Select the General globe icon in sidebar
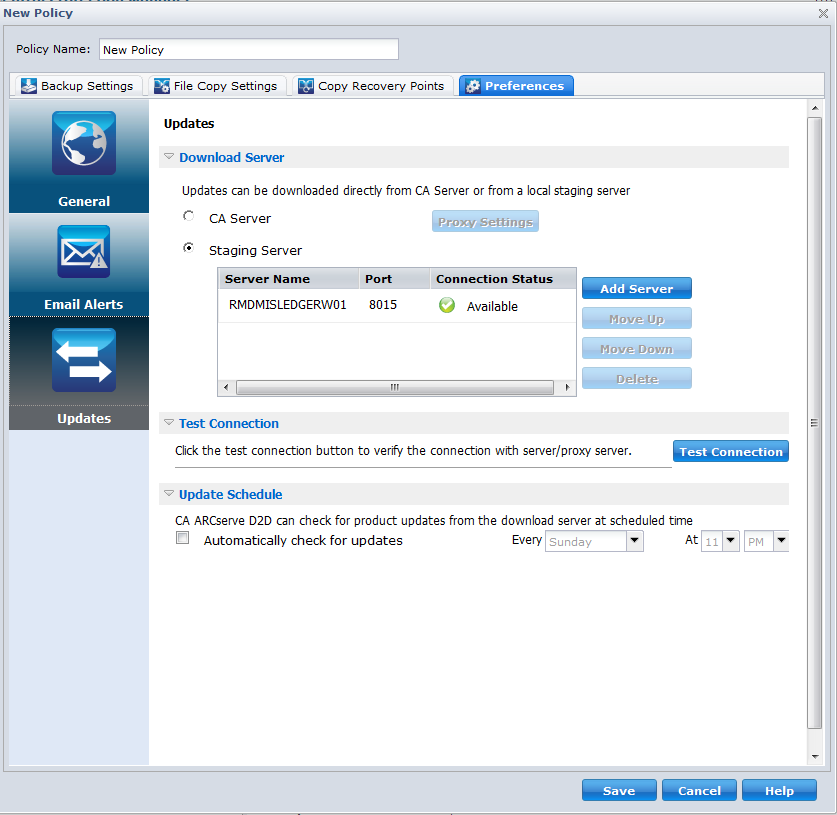 click(83, 142)
